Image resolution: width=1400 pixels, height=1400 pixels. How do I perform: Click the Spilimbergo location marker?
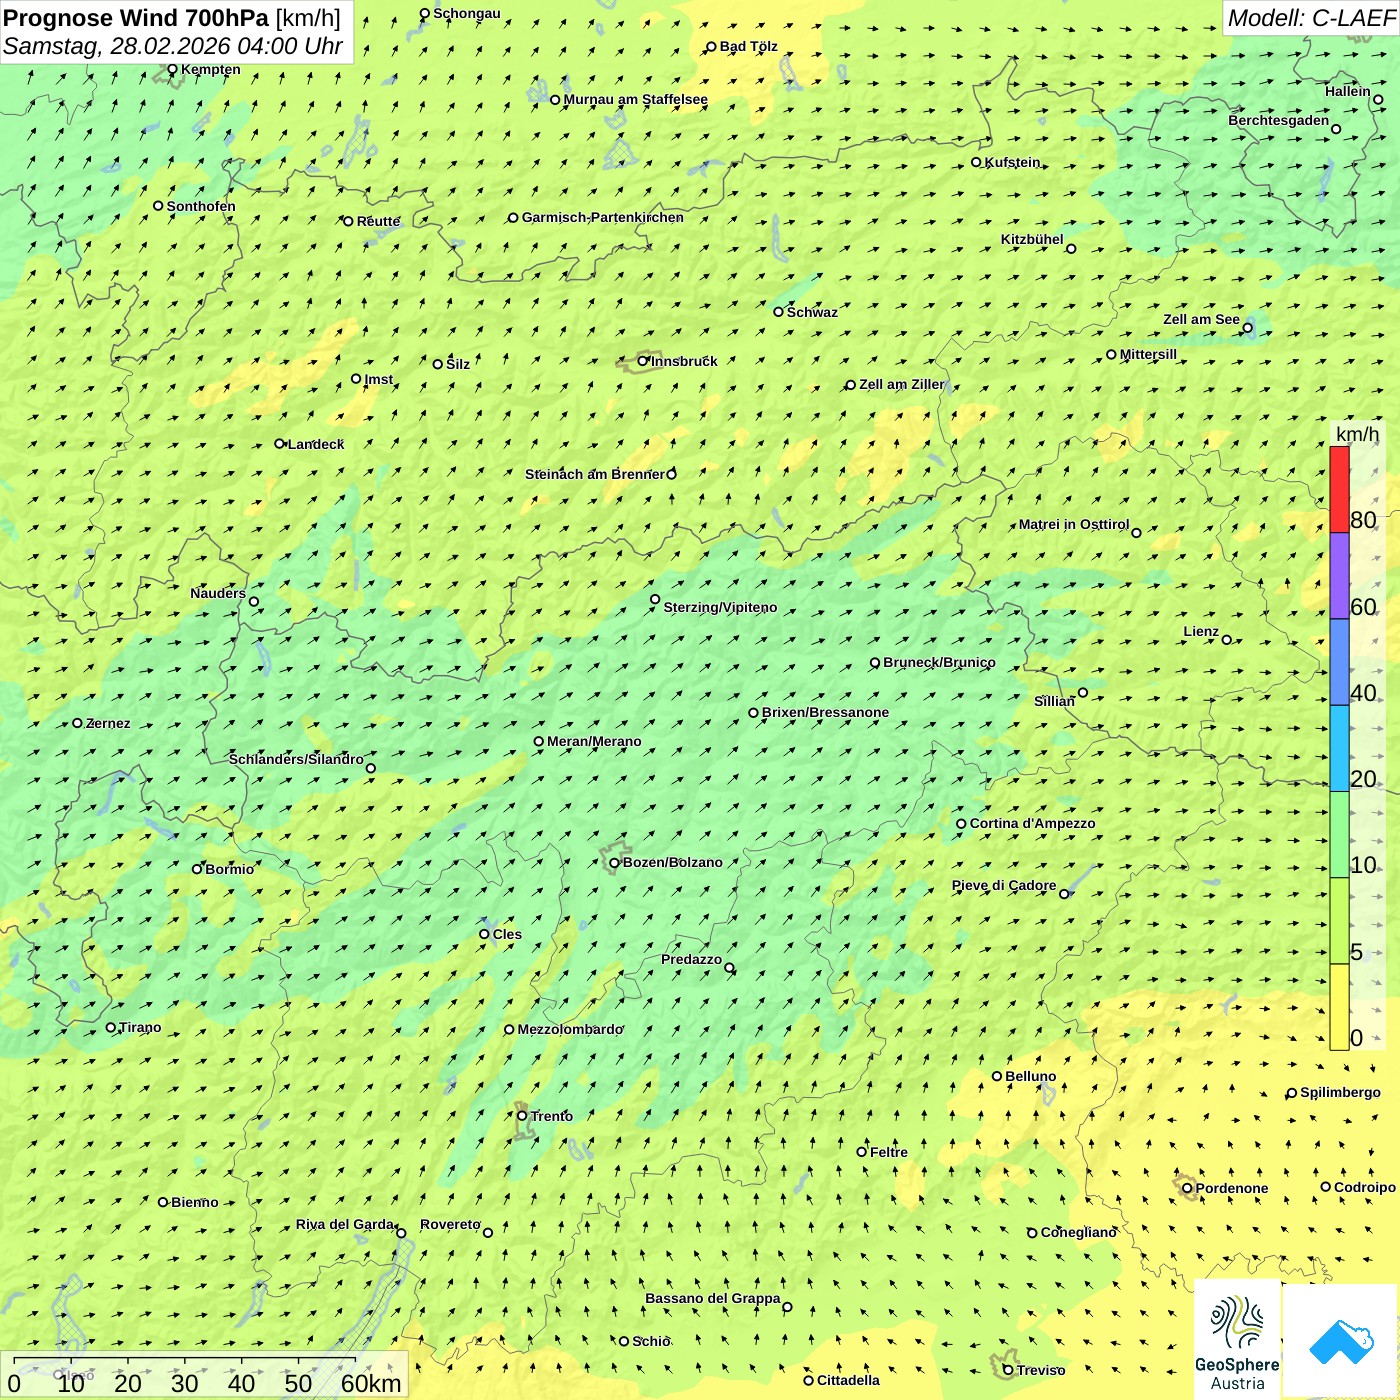[x=1292, y=1093]
